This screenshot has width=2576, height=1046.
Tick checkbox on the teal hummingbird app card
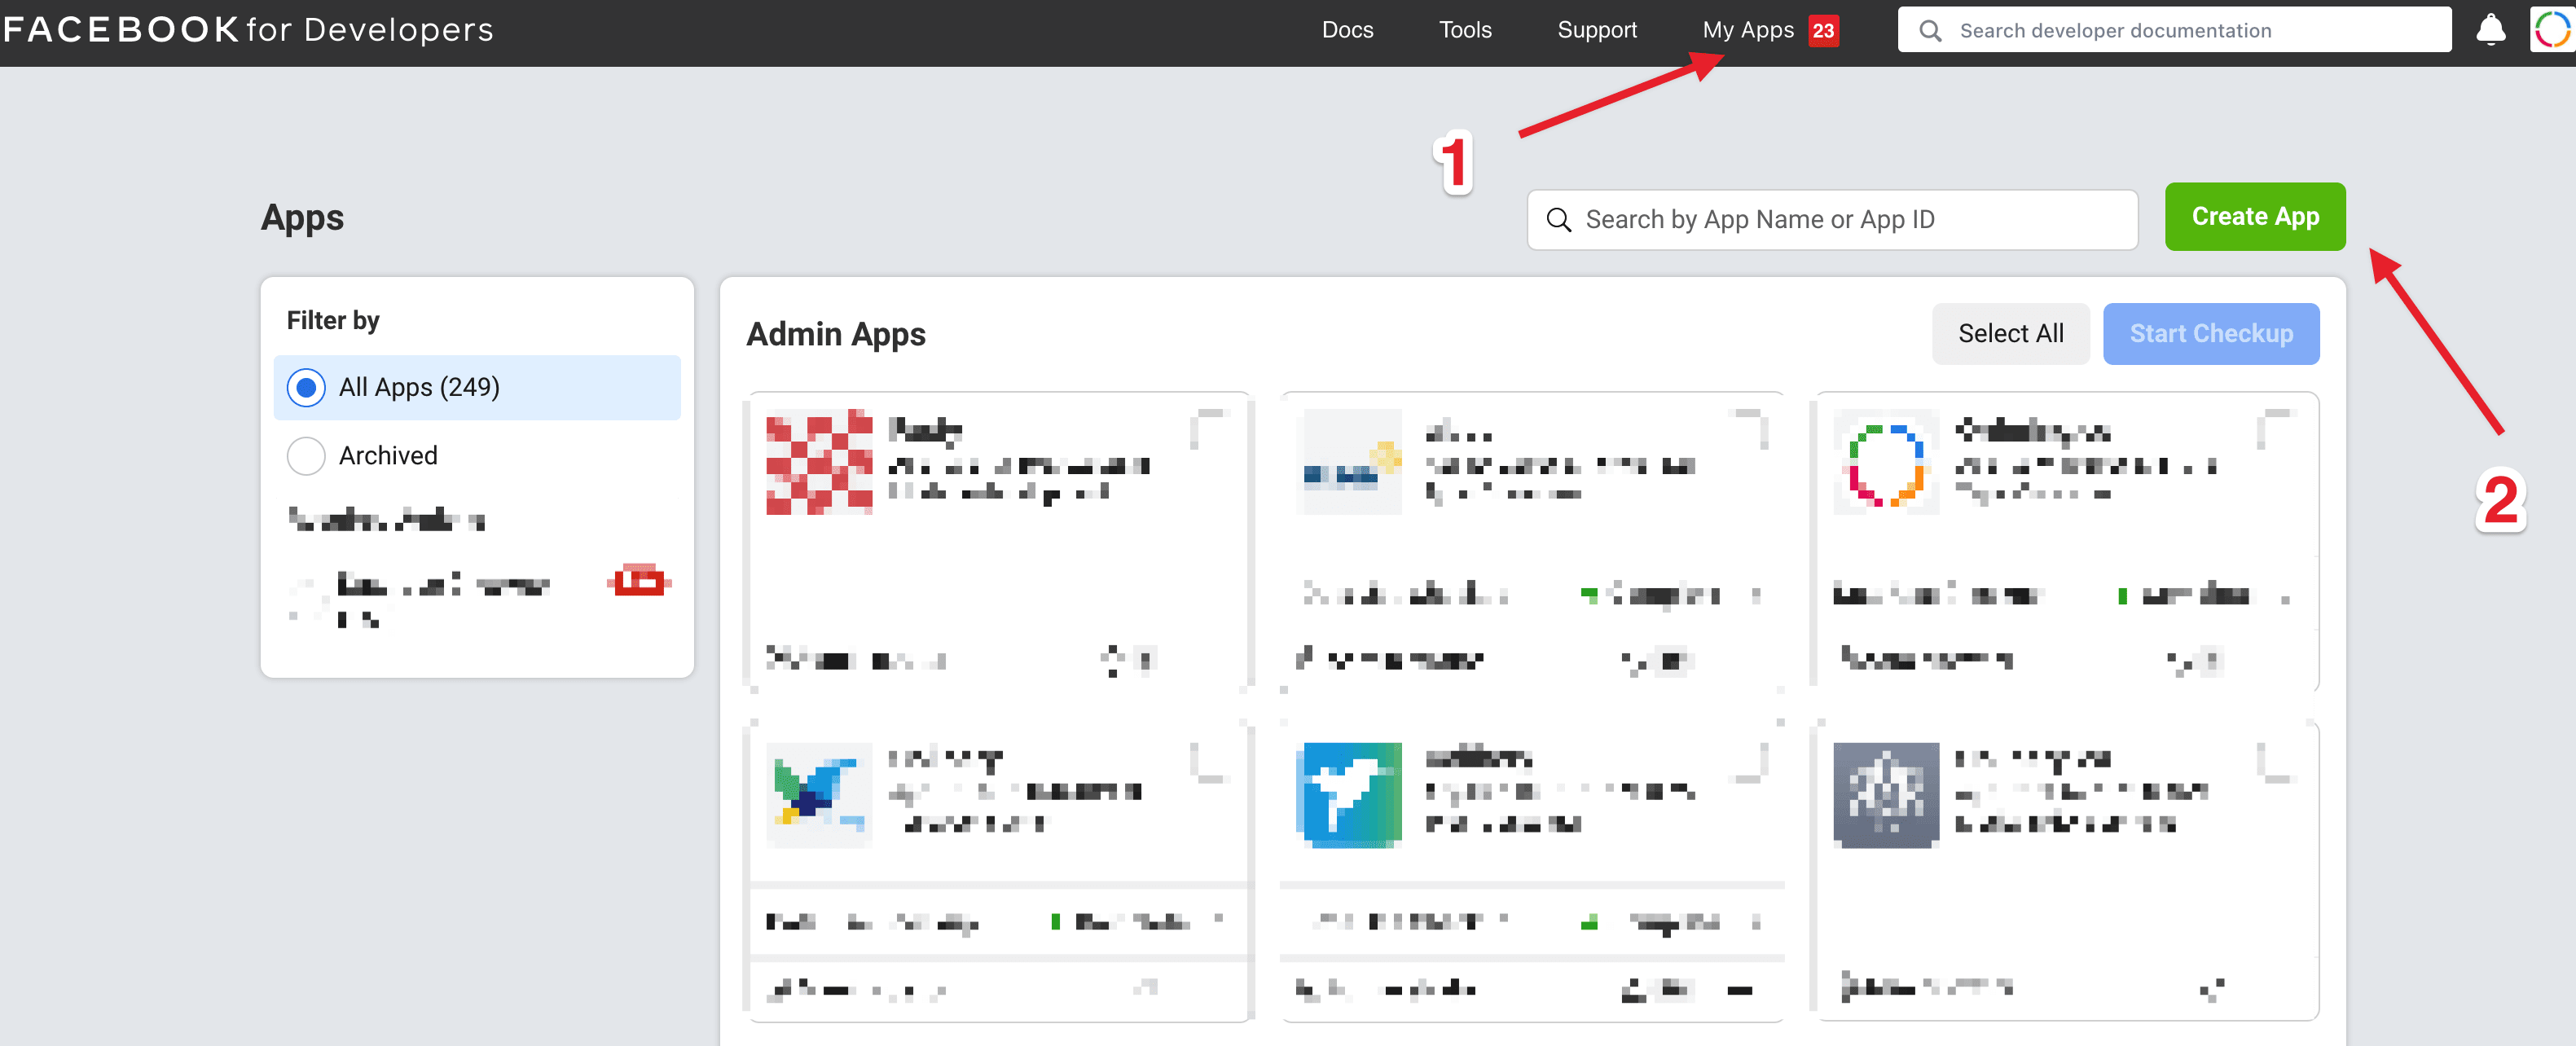[1750, 762]
